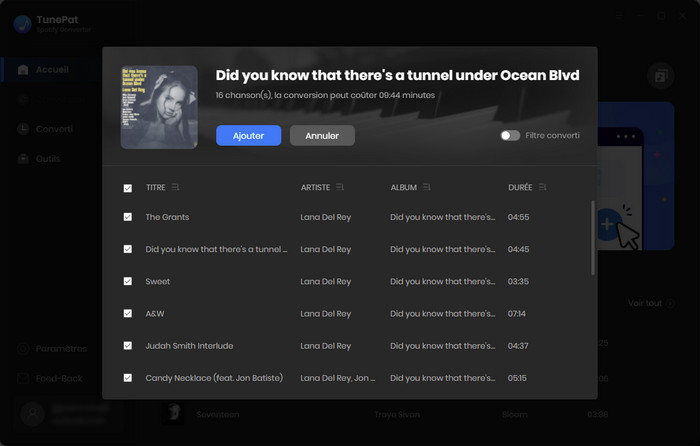Uncheck the select-all checkbox beside TITRE
The width and height of the screenshot is (700, 446).
128,188
